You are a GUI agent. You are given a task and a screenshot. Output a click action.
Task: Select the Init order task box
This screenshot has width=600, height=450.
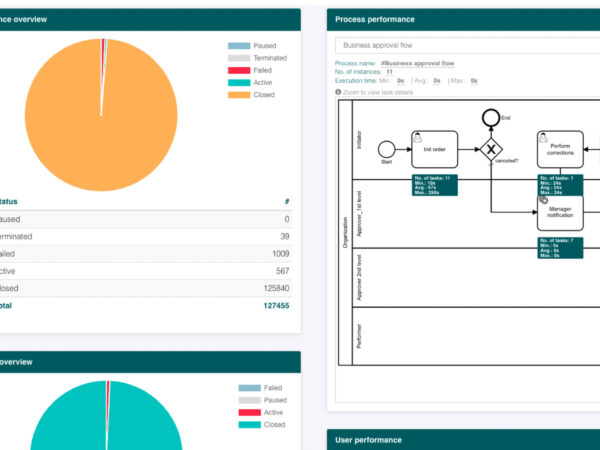point(434,149)
